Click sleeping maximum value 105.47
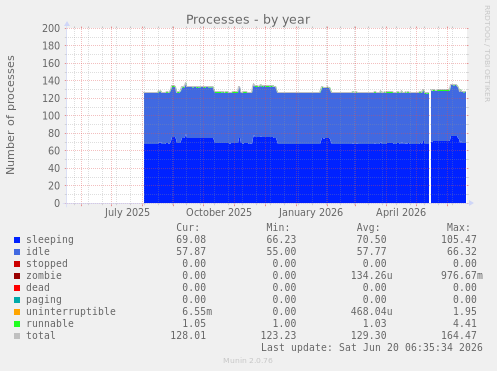497x371 pixels. pyautogui.click(x=459, y=240)
